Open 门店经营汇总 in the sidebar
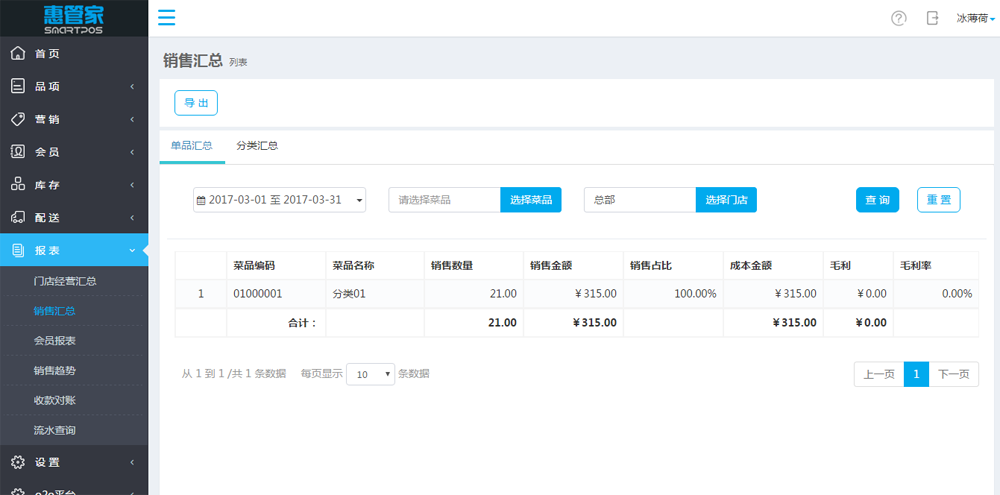1000x495 pixels. tap(65, 281)
